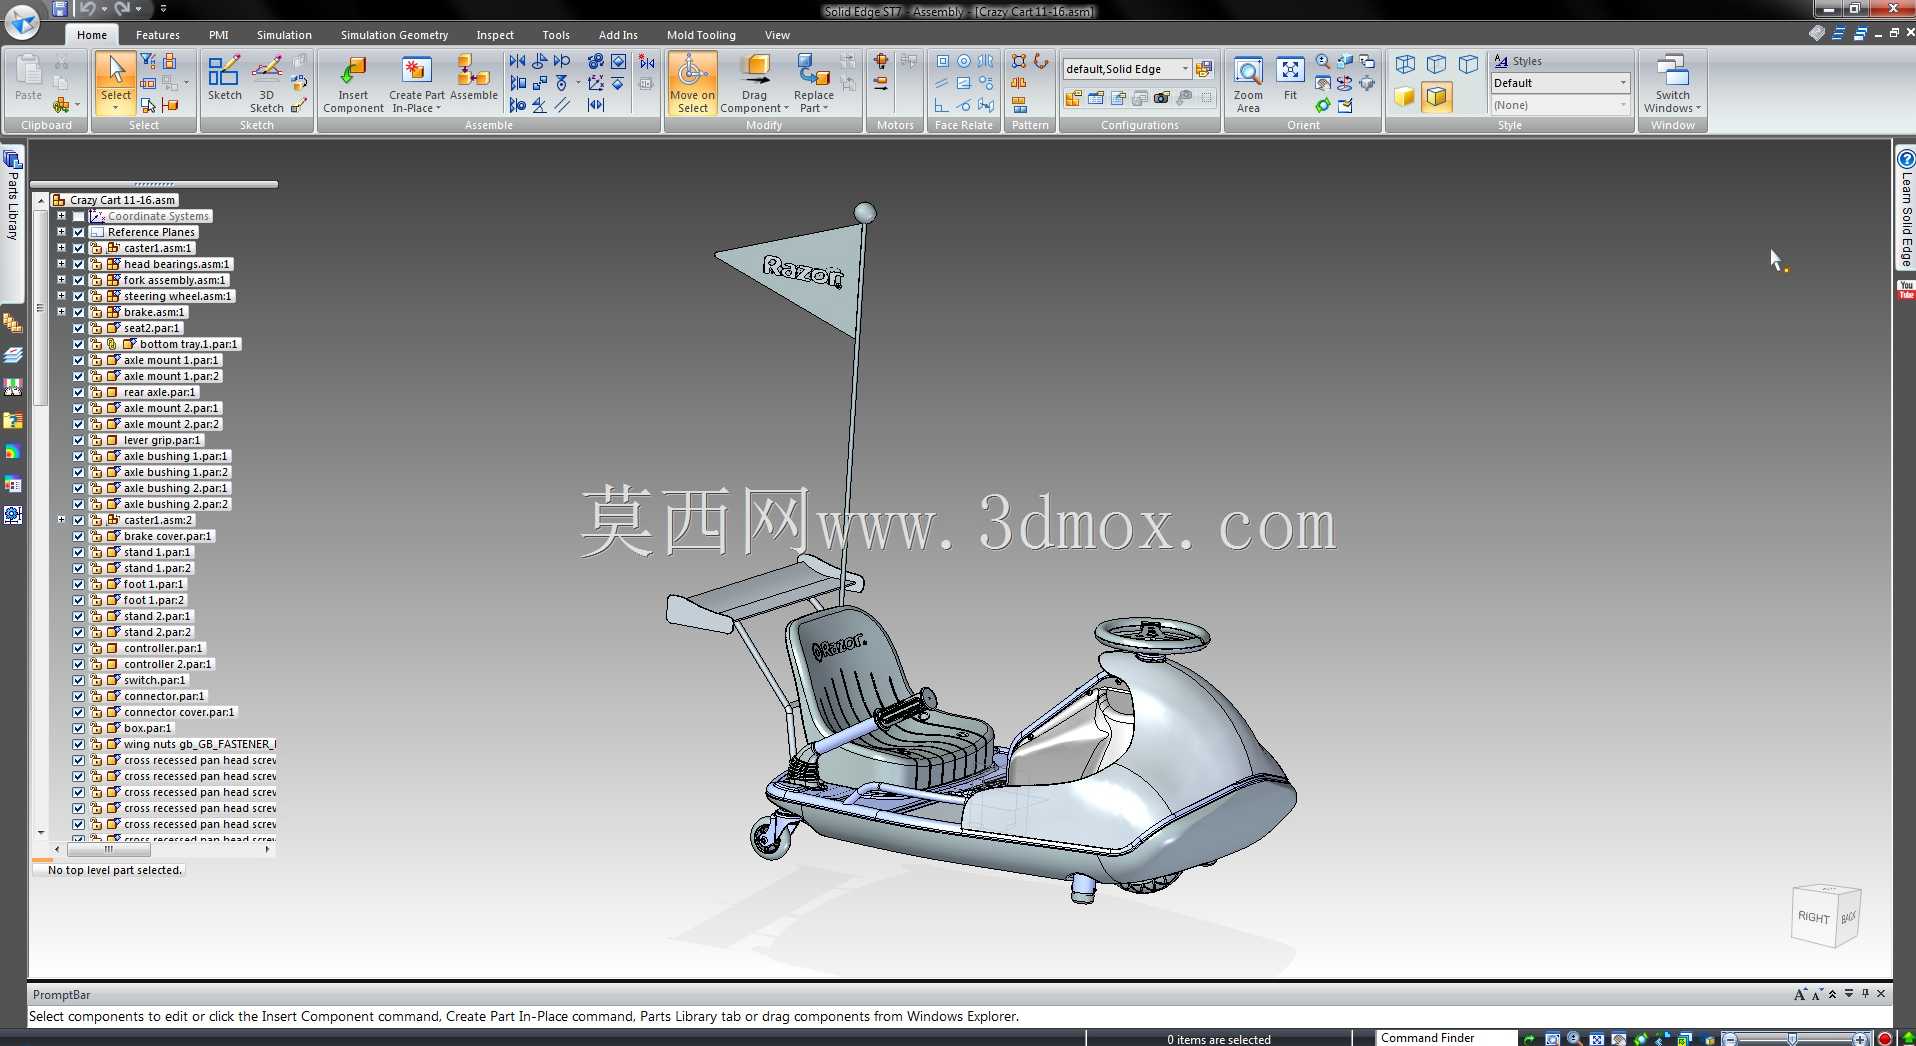1916x1046 pixels.
Task: Uncheck Reference Planes visibility
Action: pyautogui.click(x=78, y=232)
